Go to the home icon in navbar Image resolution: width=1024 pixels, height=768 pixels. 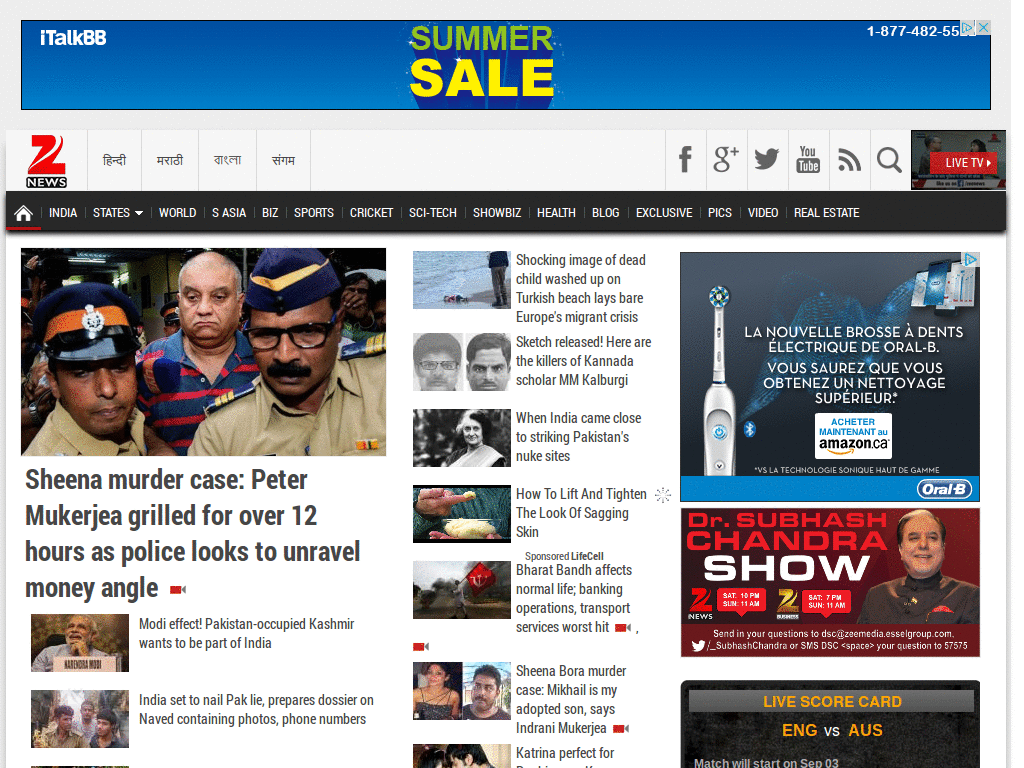(x=24, y=213)
